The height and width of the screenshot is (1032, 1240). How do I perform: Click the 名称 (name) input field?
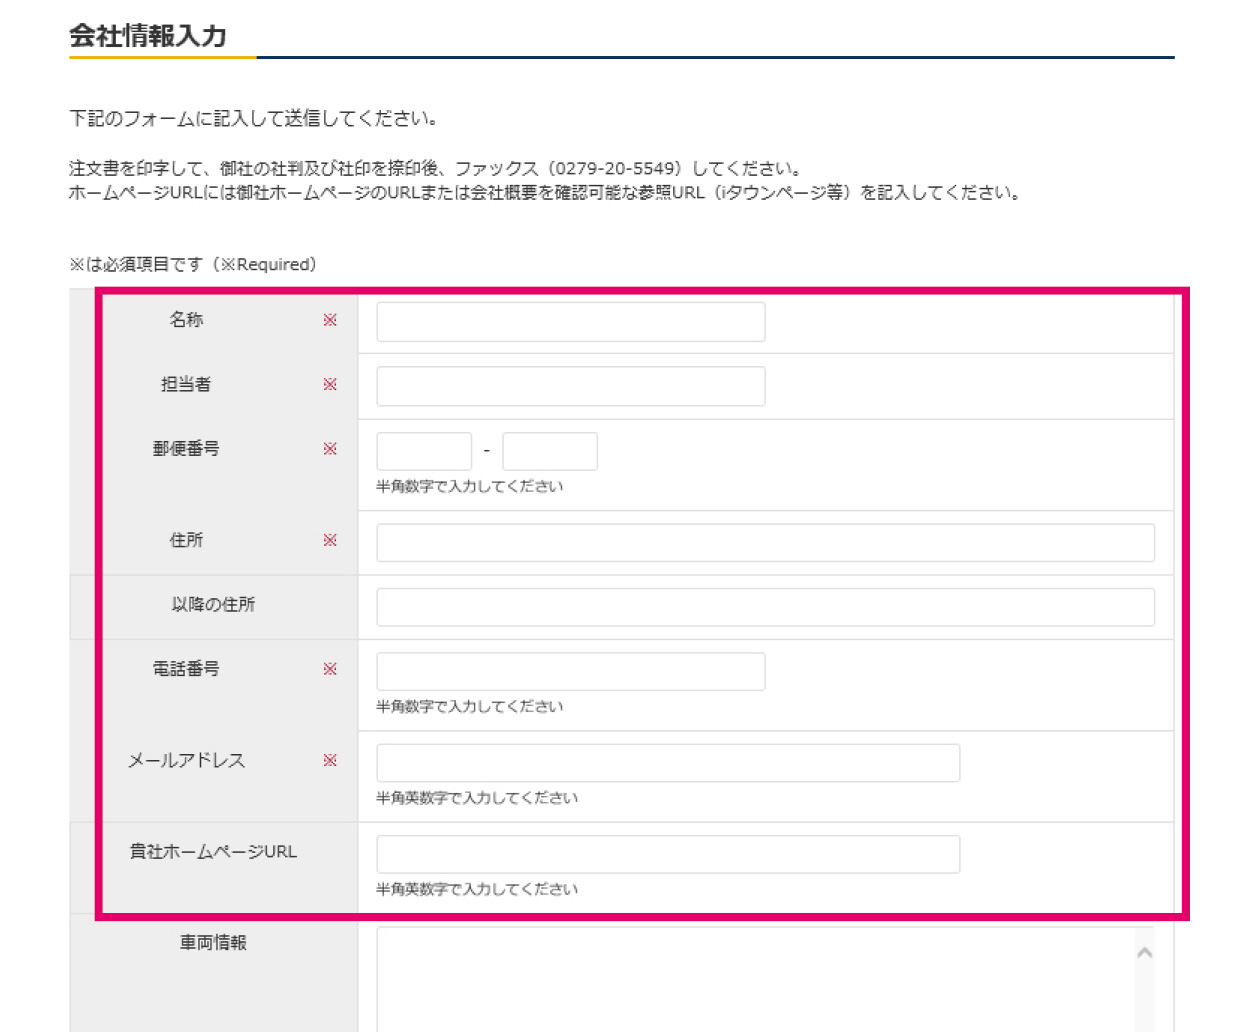[570, 321]
